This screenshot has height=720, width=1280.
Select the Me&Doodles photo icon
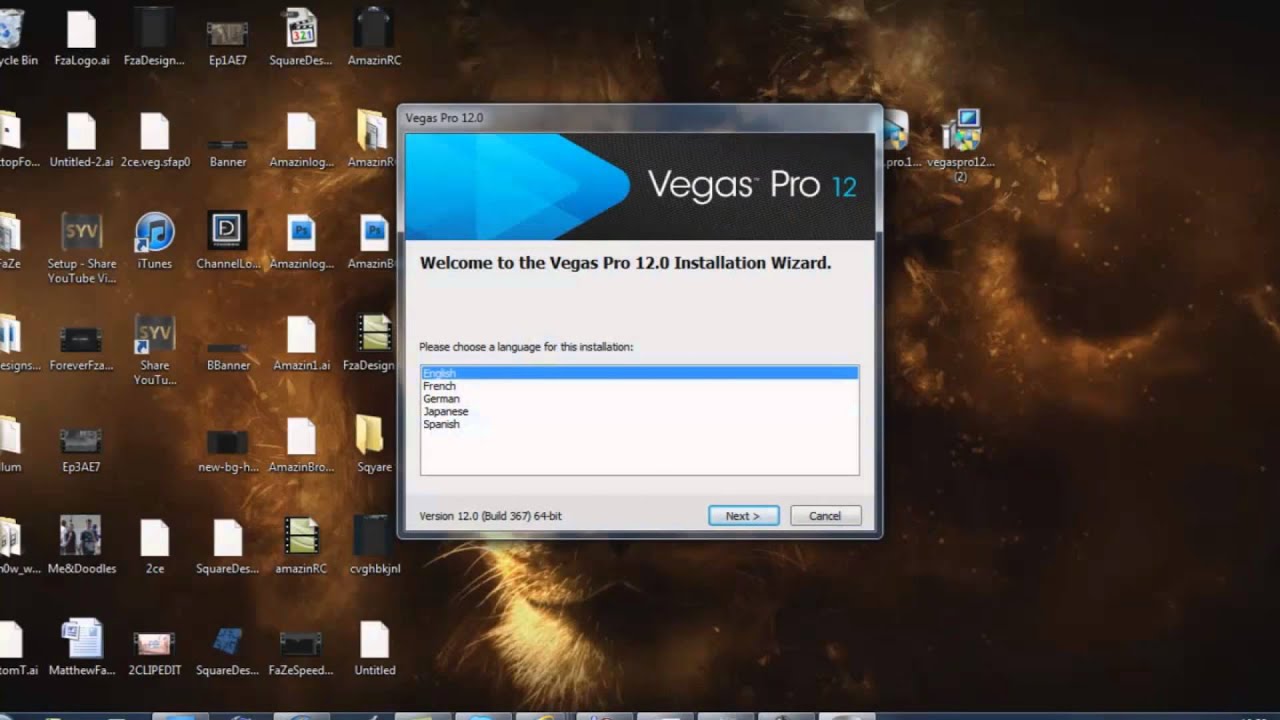82,546
